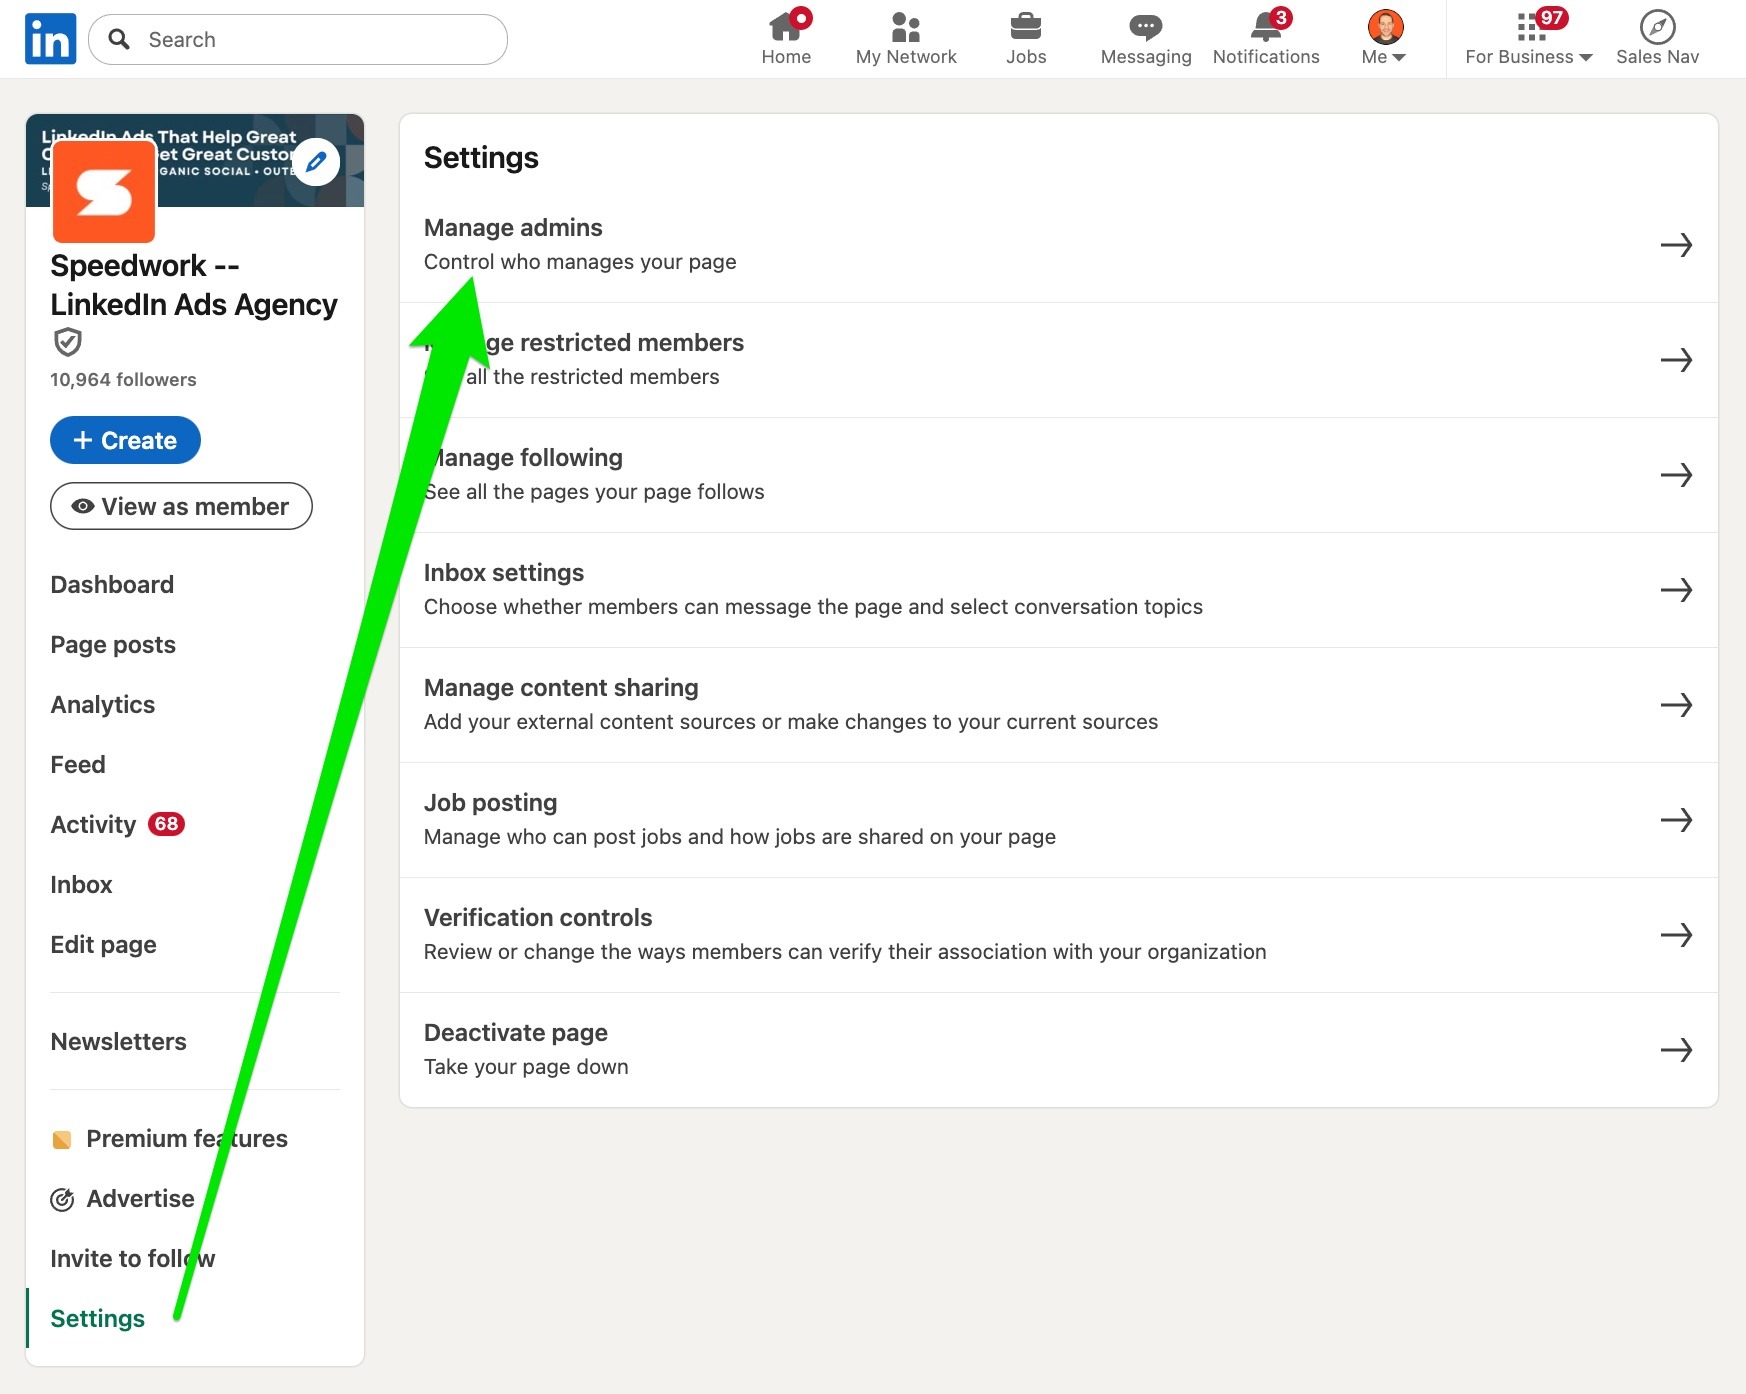Open Feed in sidebar
Image resolution: width=1746 pixels, height=1394 pixels.
[78, 764]
